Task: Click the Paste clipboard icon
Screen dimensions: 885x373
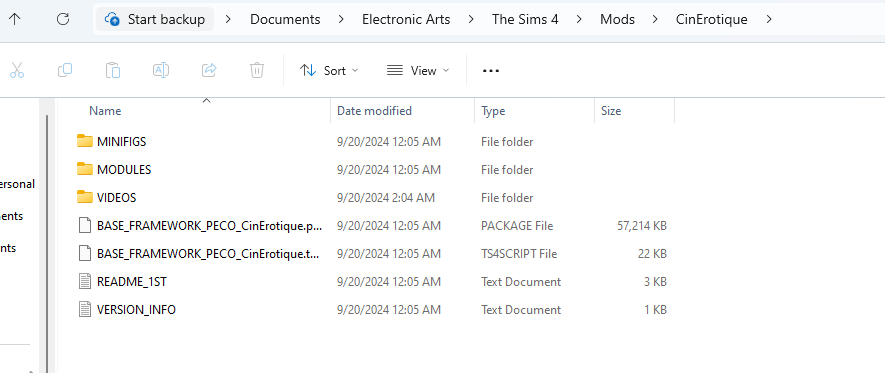Action: pyautogui.click(x=113, y=70)
